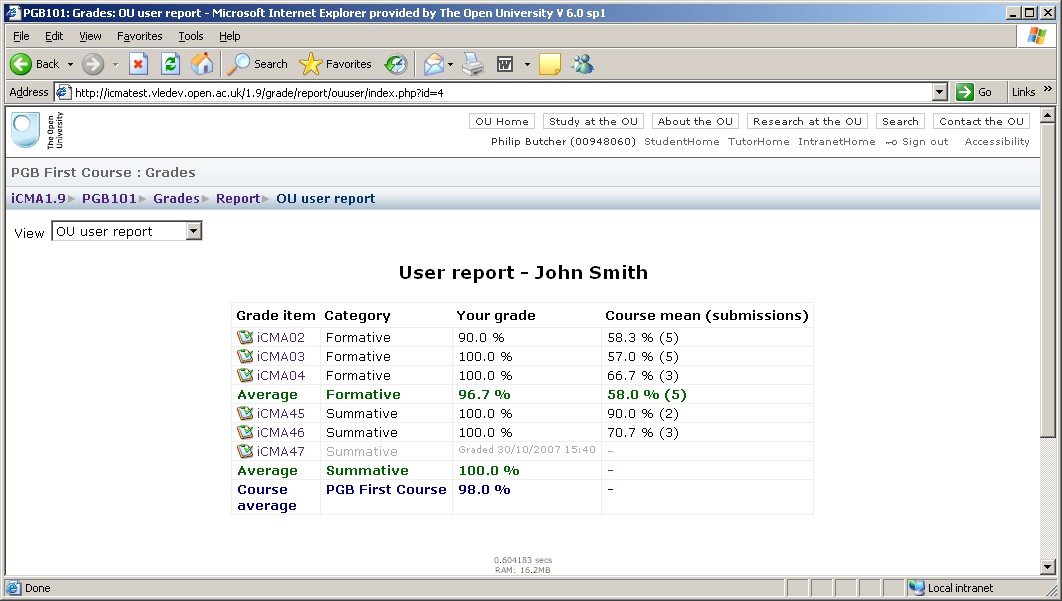The width and height of the screenshot is (1062, 601).
Task: Click the 98.0 % course average value
Action: [484, 489]
